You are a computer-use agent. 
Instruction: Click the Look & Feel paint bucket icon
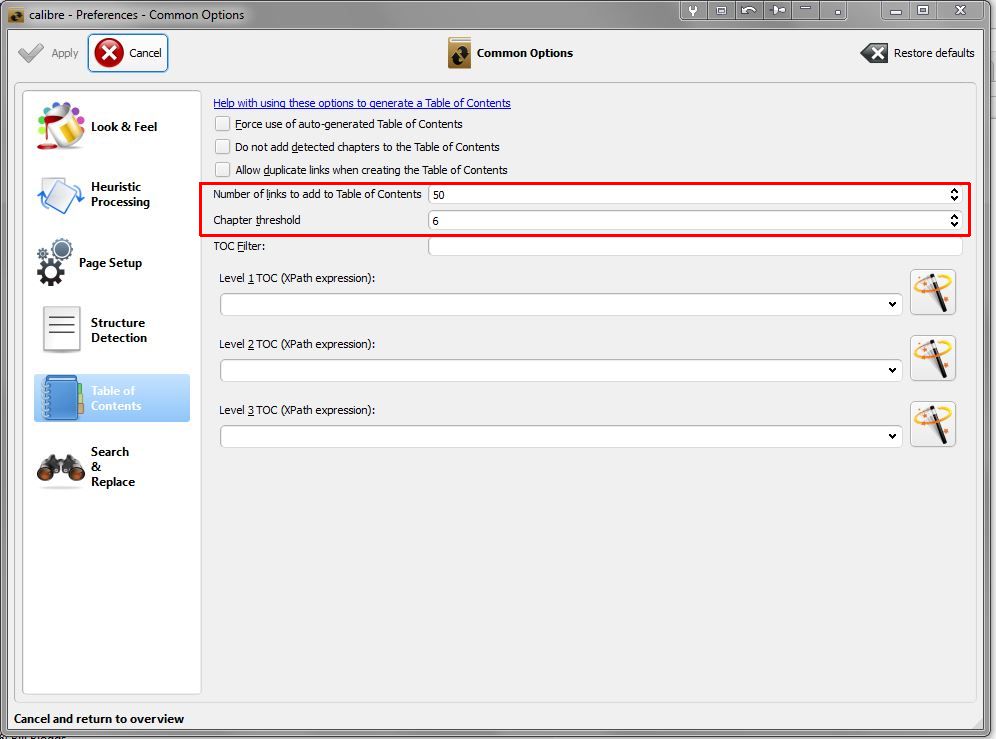60,126
